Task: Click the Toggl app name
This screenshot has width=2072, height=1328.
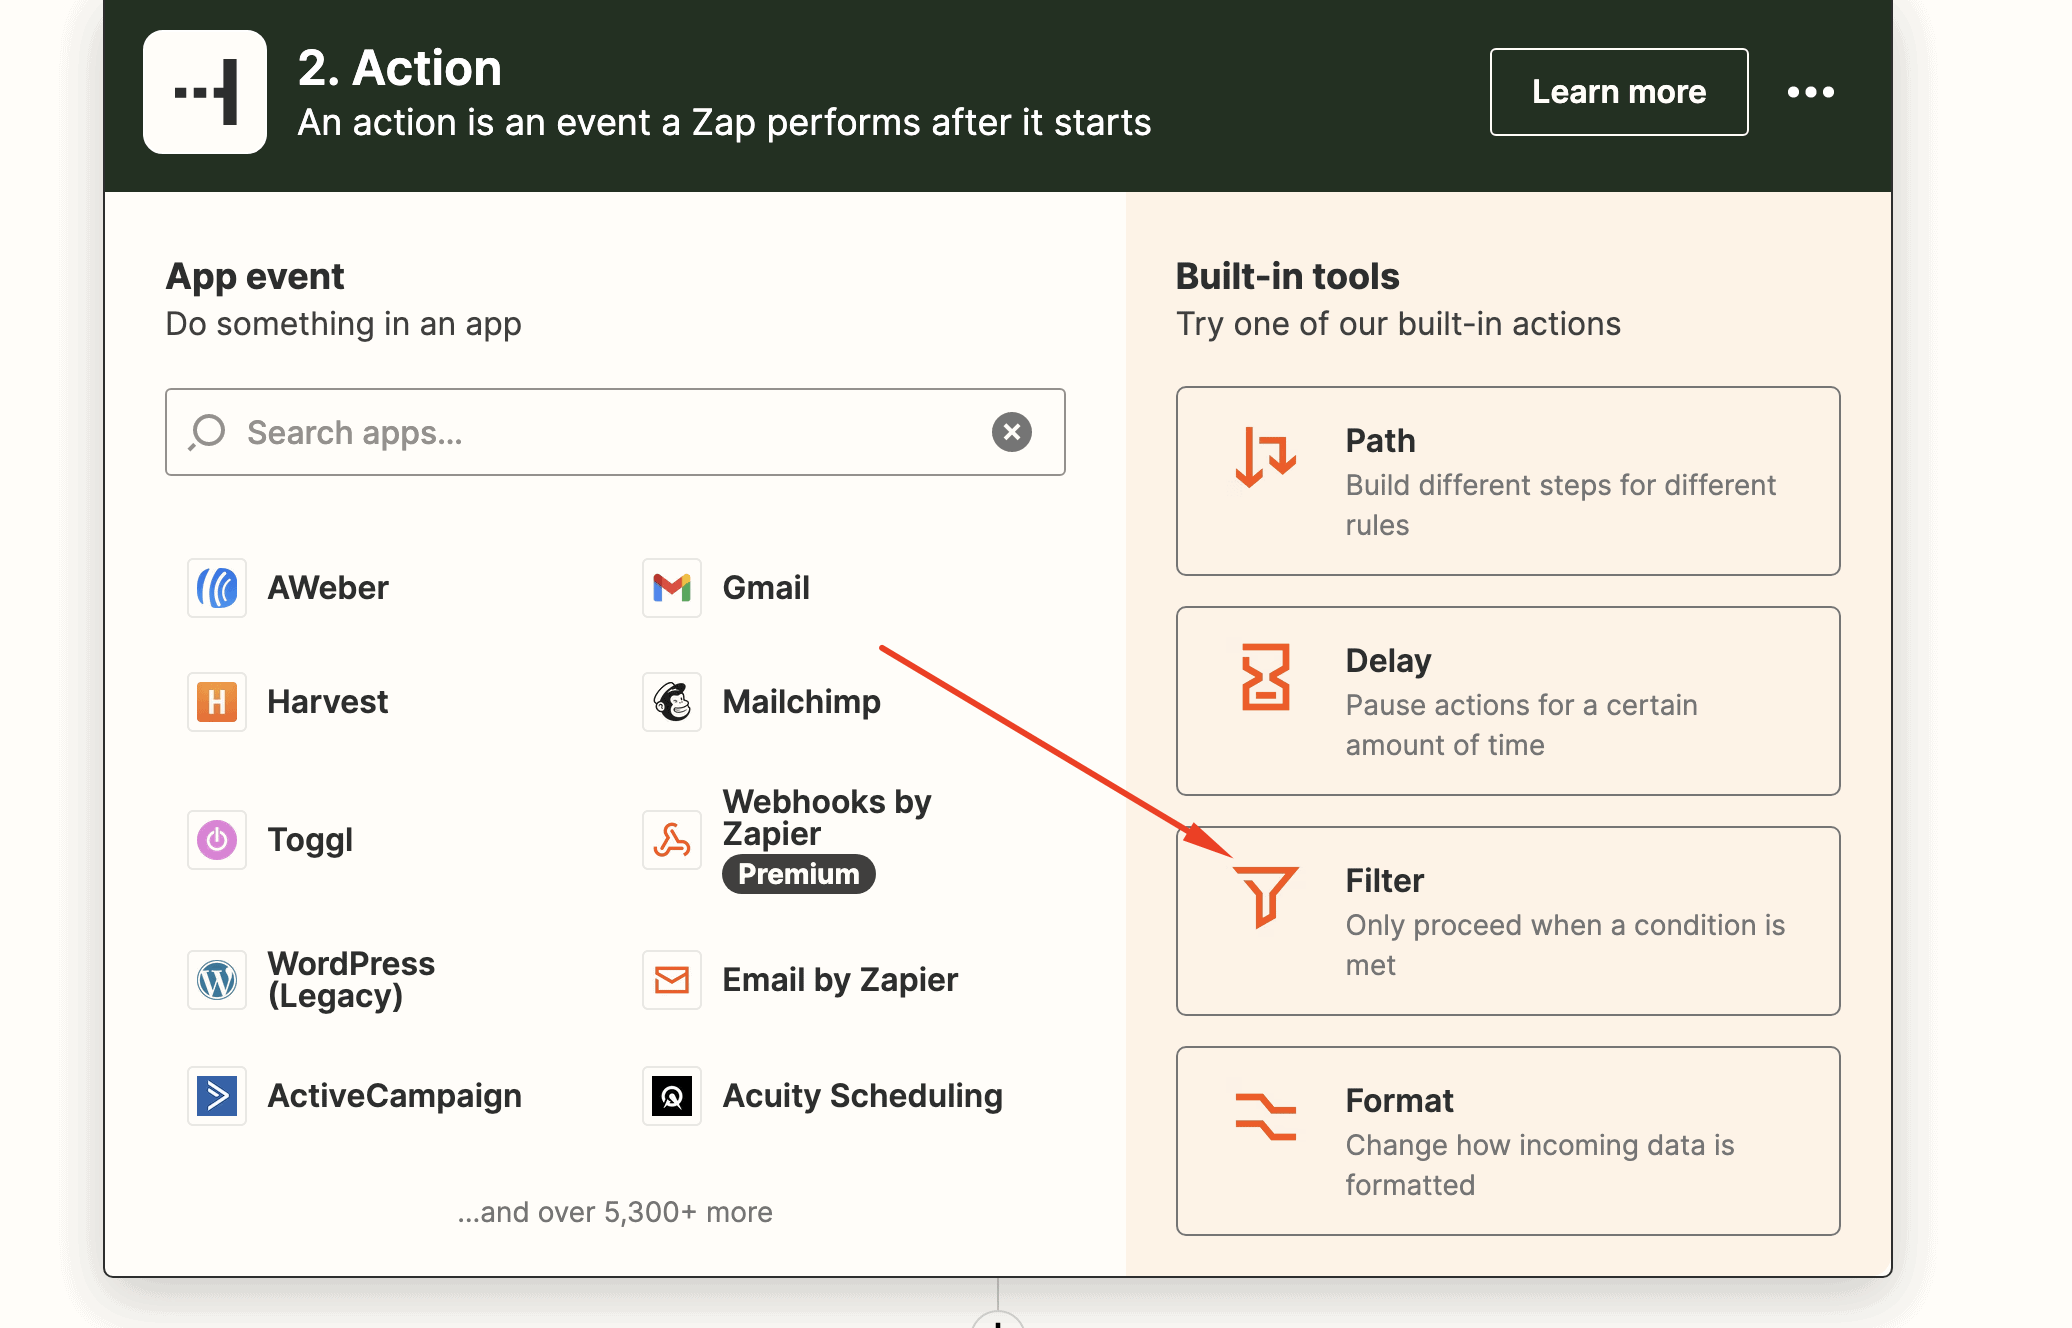Action: click(310, 840)
